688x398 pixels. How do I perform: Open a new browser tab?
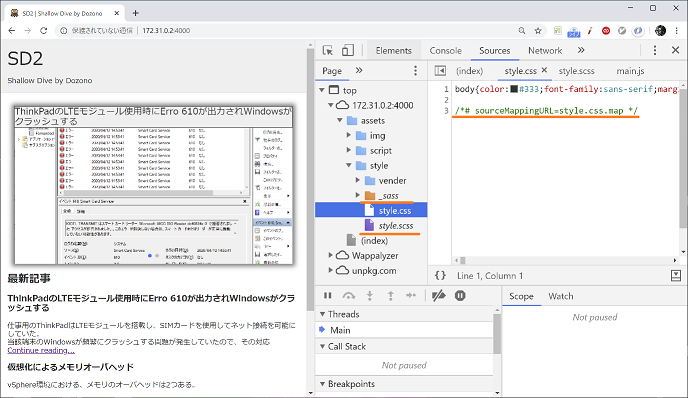(x=136, y=13)
